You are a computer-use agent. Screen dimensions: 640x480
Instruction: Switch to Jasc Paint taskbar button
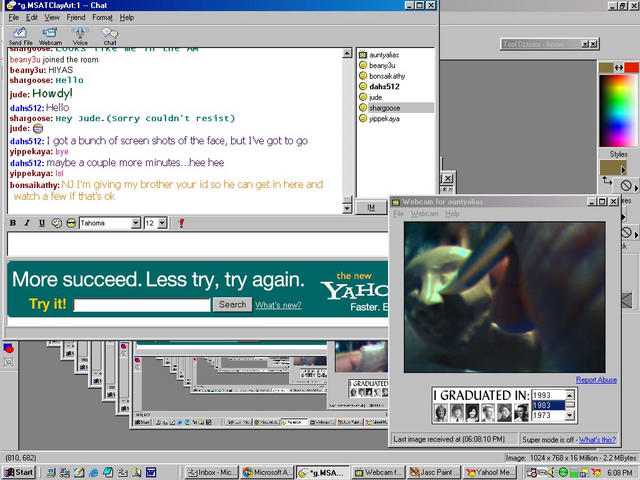[x=433, y=472]
